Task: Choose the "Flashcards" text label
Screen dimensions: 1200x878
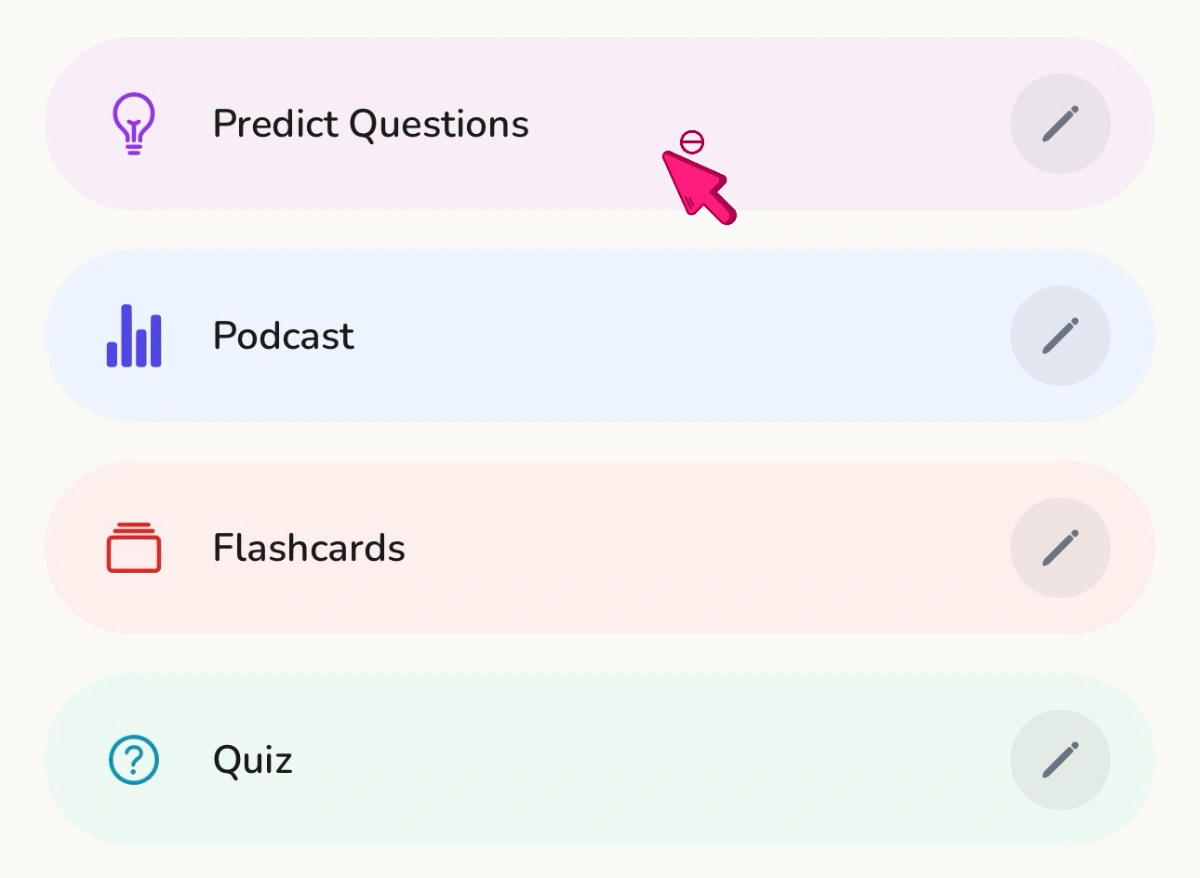Action: tap(309, 548)
